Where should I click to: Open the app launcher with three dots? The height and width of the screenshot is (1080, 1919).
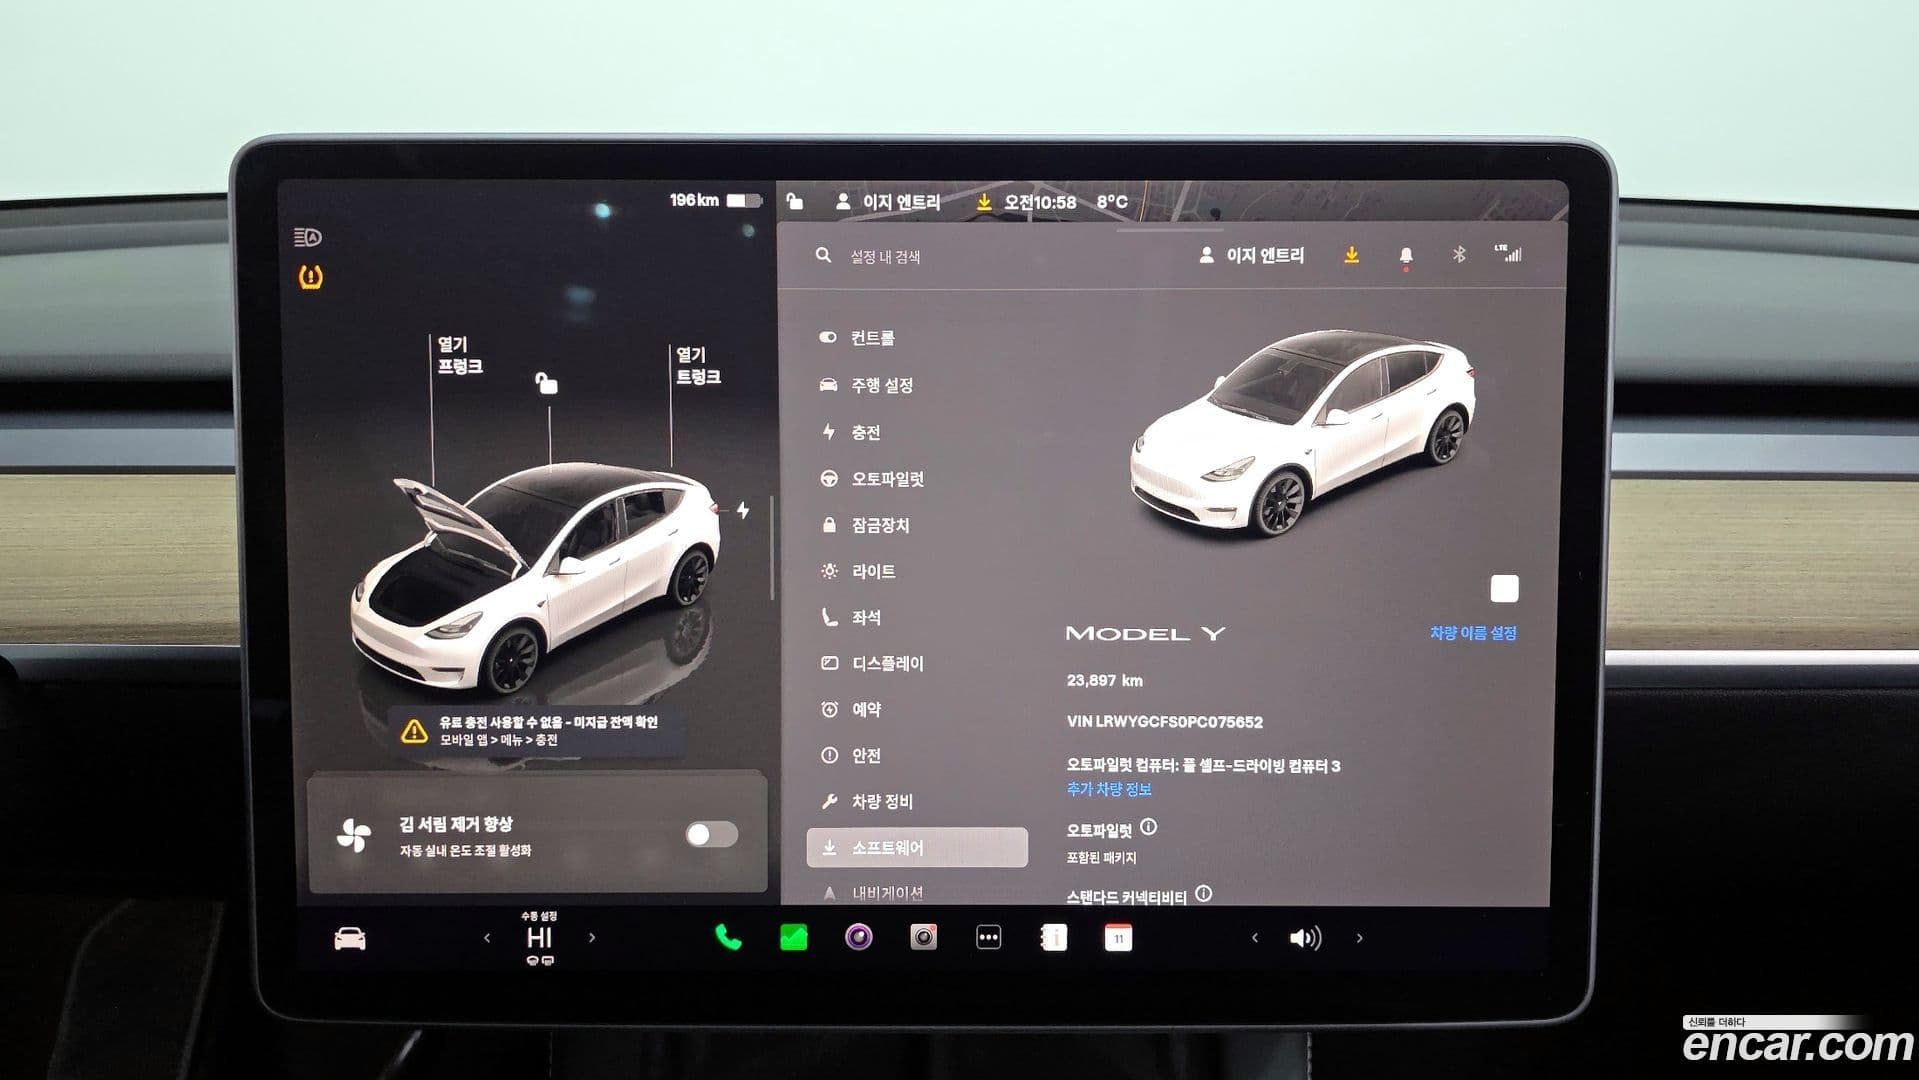click(x=988, y=937)
